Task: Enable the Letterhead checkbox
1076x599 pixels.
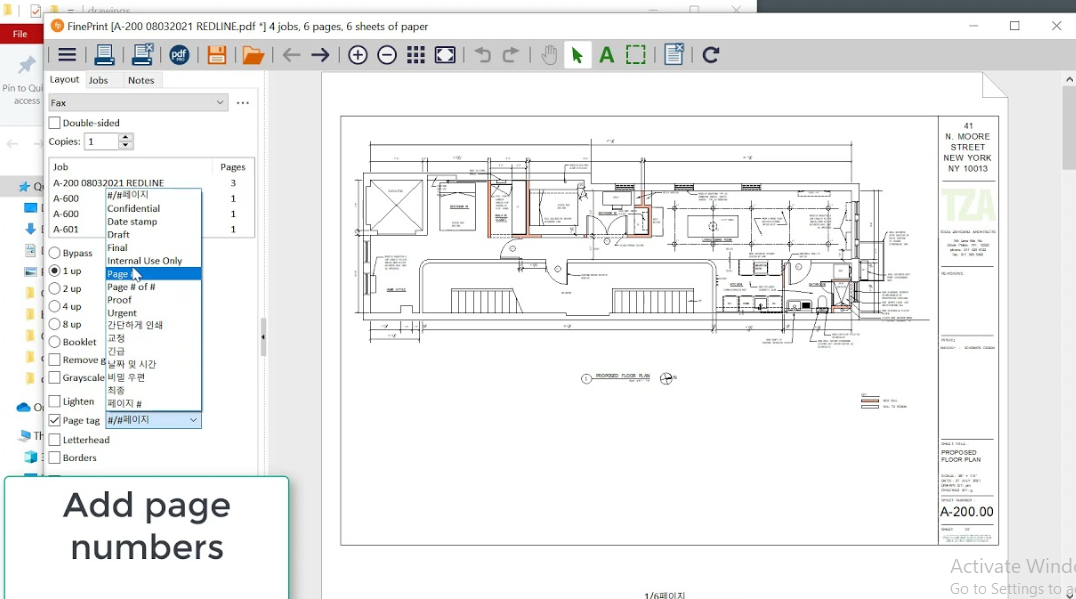Action: tap(54, 440)
